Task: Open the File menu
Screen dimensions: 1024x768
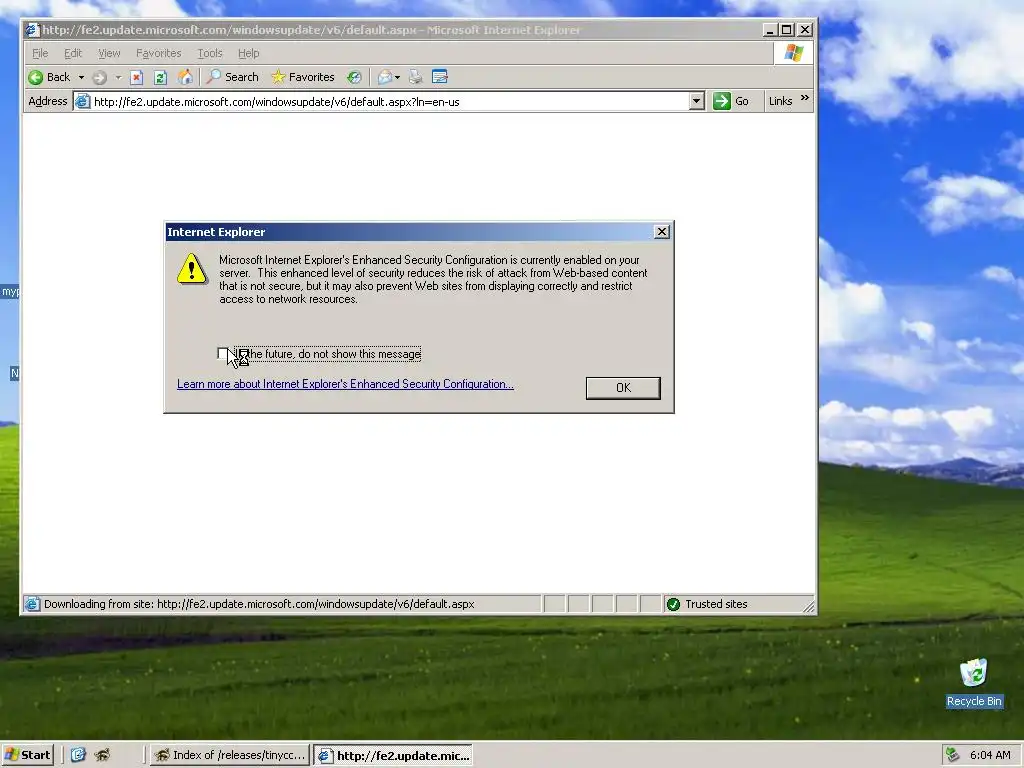Action: click(40, 54)
